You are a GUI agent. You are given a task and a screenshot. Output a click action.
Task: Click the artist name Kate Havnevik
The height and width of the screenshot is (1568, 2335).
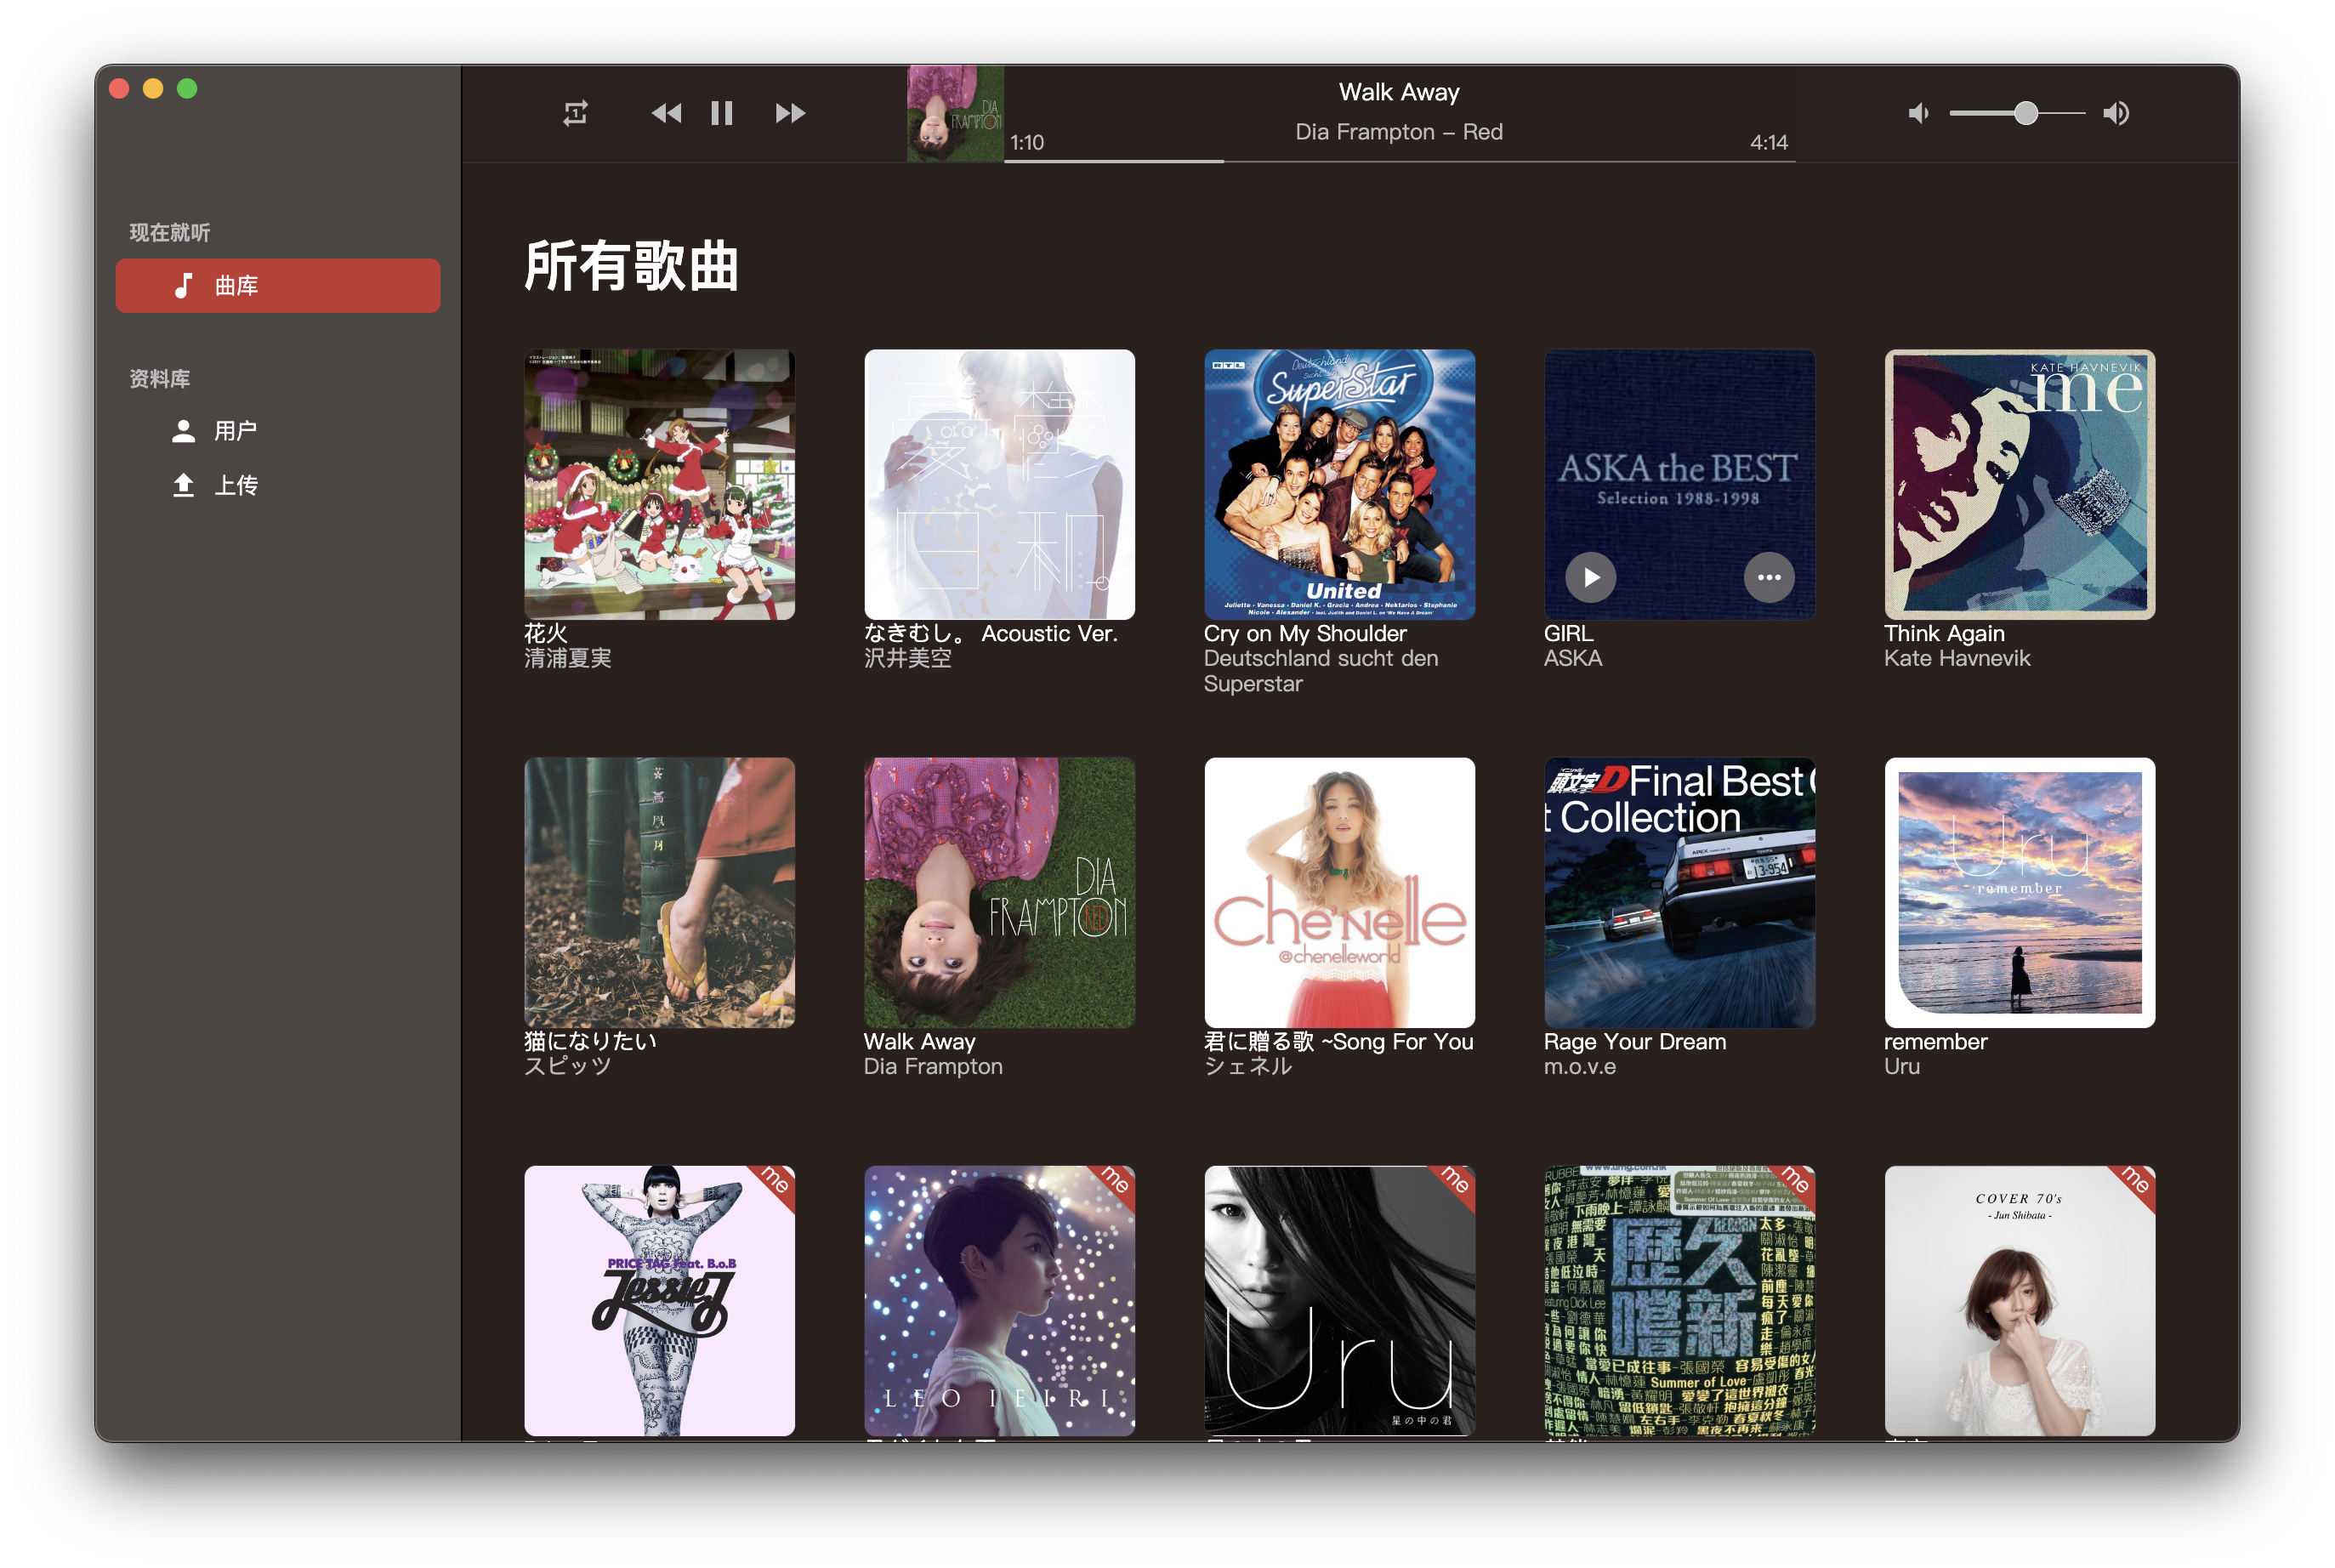coord(1957,658)
